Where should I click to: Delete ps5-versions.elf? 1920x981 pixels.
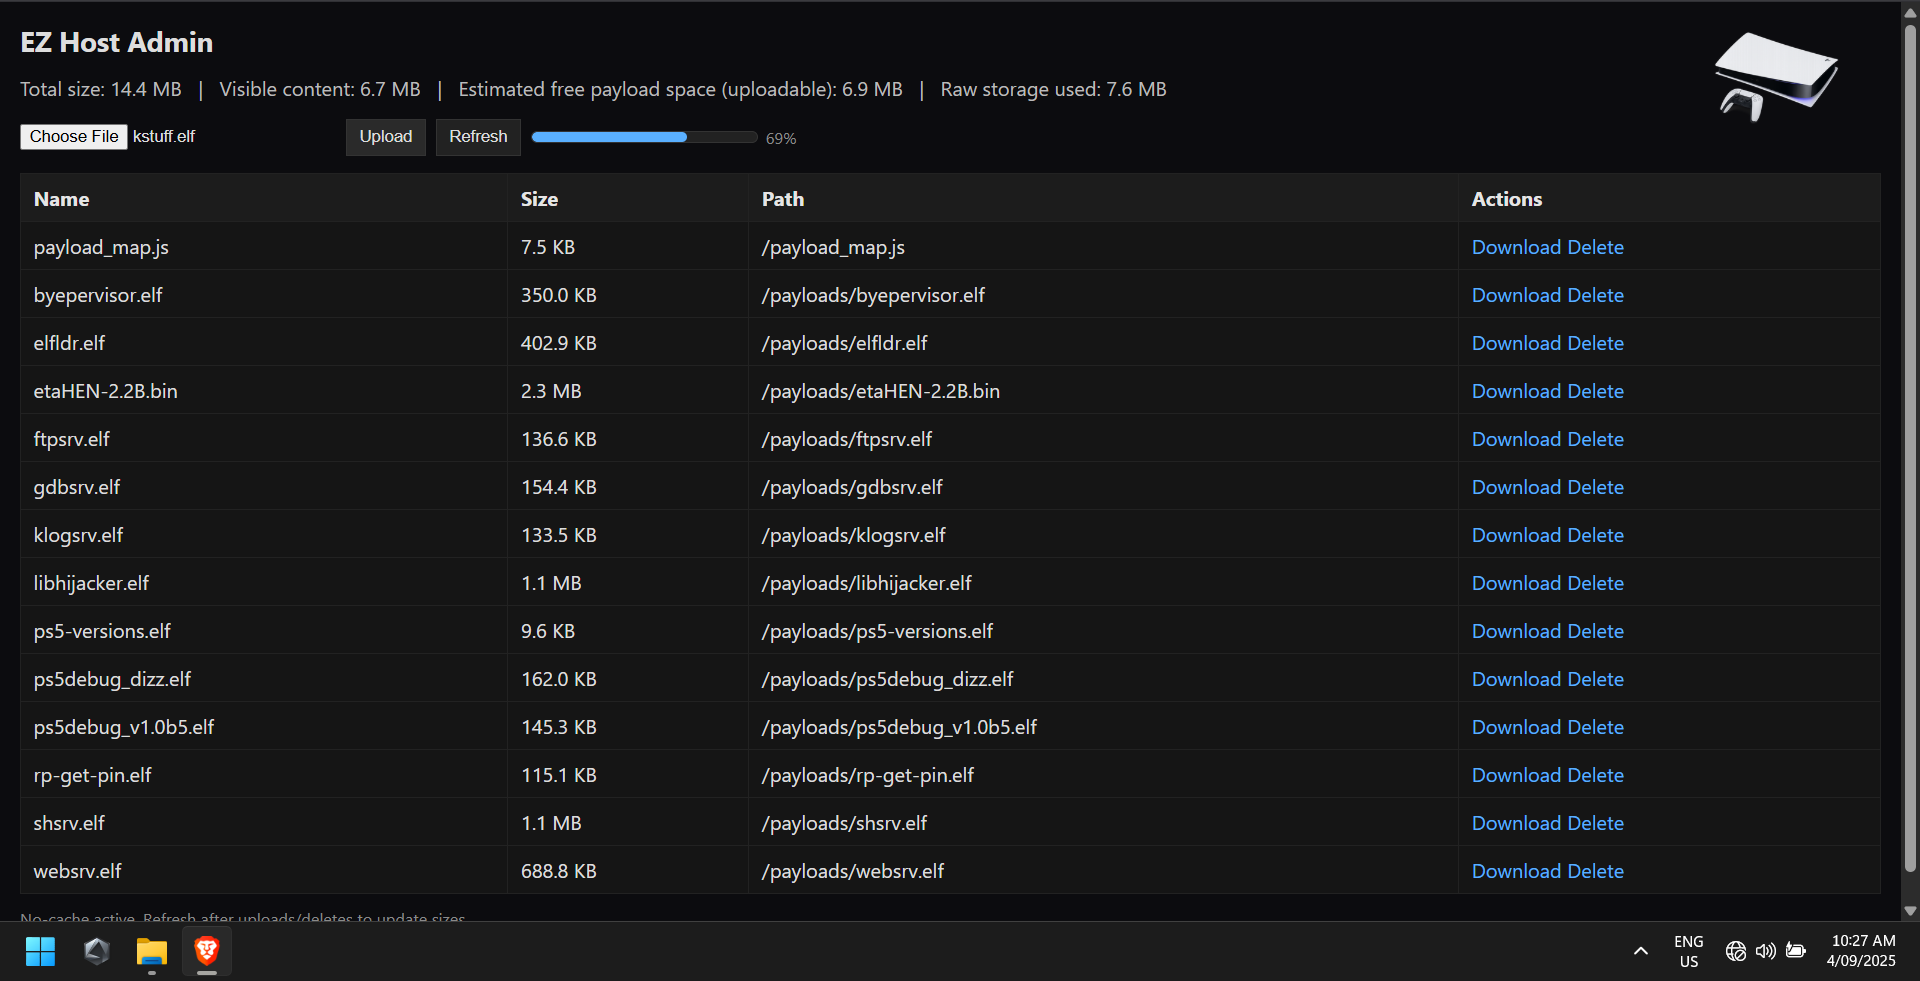pyautogui.click(x=1595, y=631)
